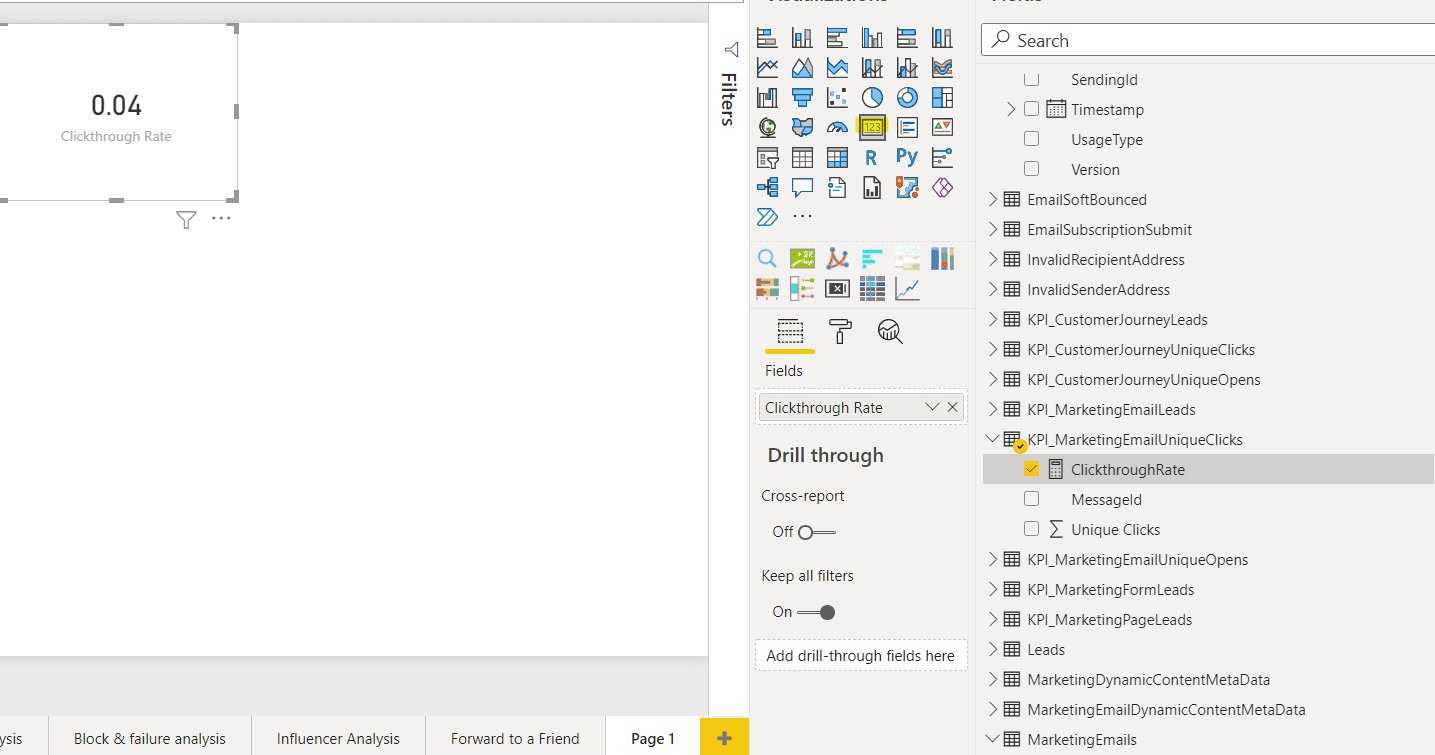
Task: Open the Q&A visual
Action: coord(801,187)
